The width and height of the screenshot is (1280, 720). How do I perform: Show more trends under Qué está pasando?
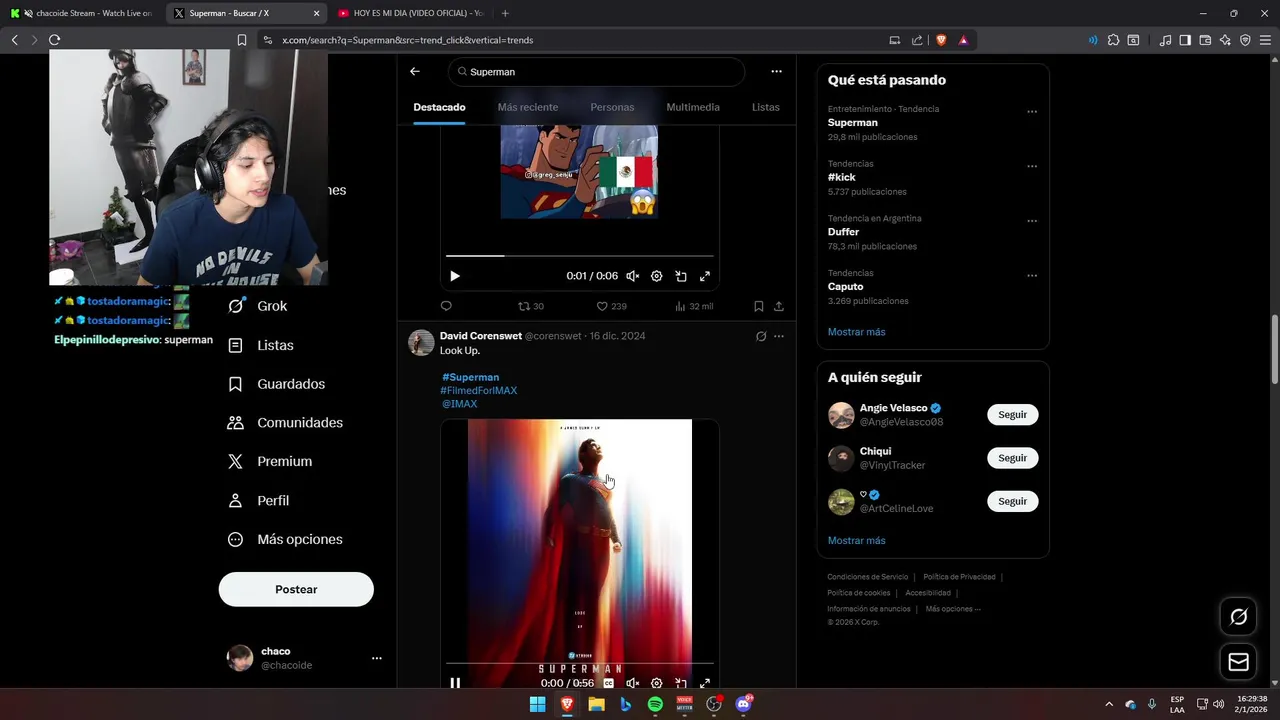click(x=856, y=332)
